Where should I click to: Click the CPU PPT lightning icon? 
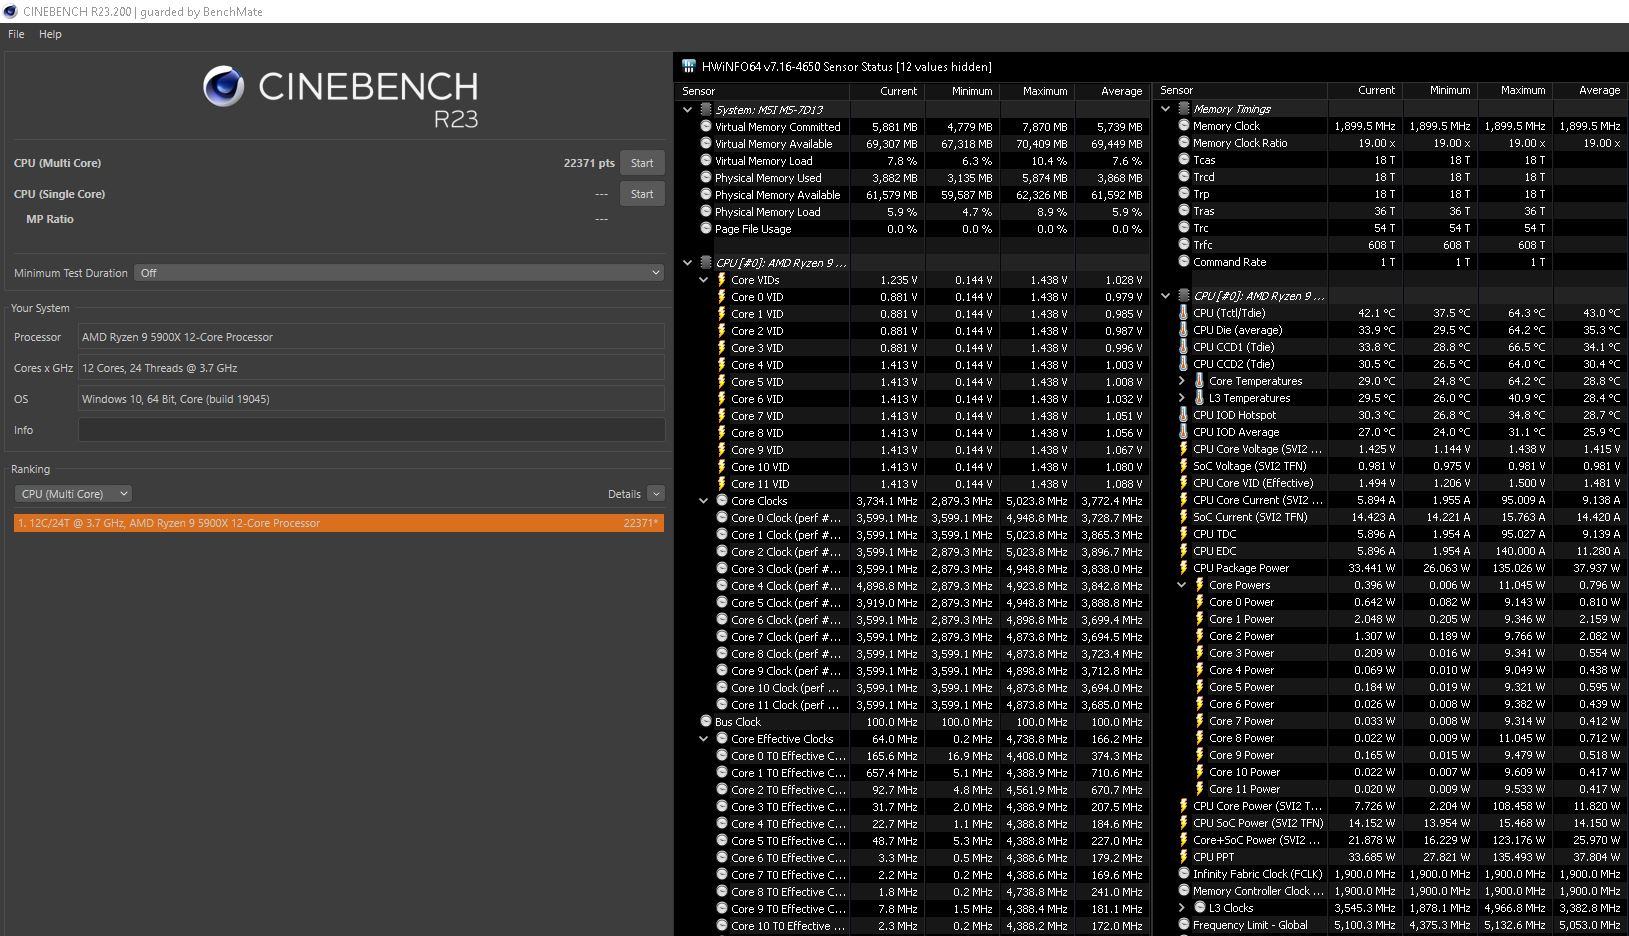[1184, 857]
